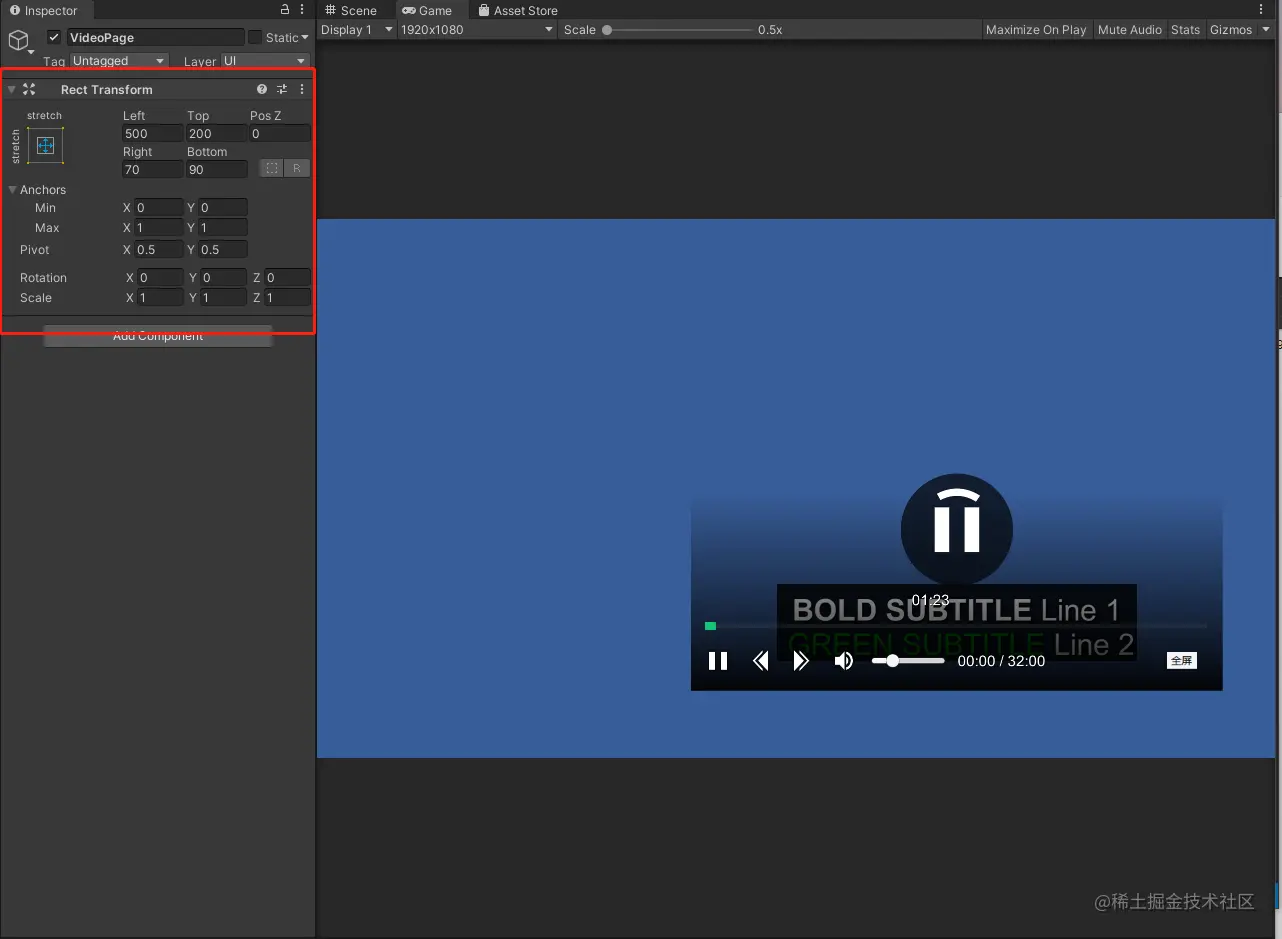Screen dimensions: 1282x939
Task: Open the Asset Store tab
Action: [x=517, y=10]
